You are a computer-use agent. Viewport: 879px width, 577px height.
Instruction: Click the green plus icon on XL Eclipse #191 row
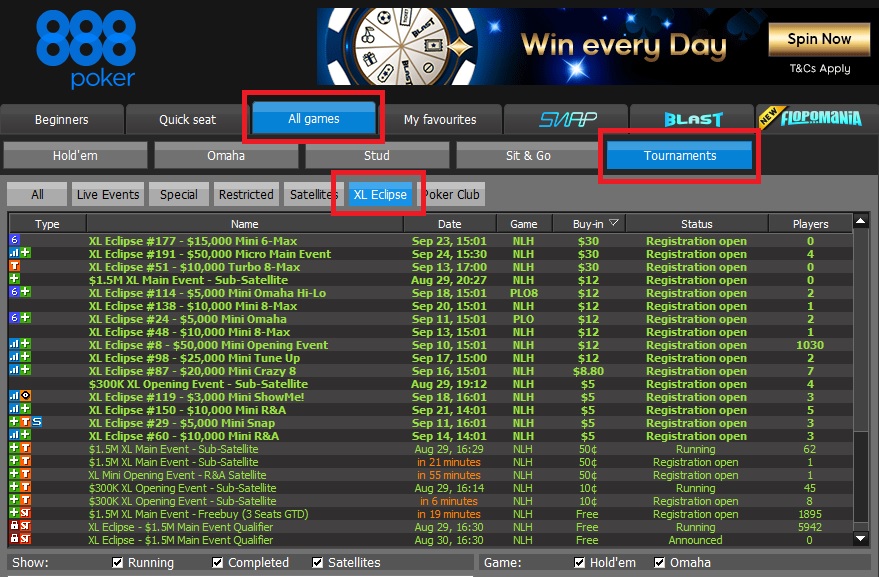pyautogui.click(x=25, y=253)
